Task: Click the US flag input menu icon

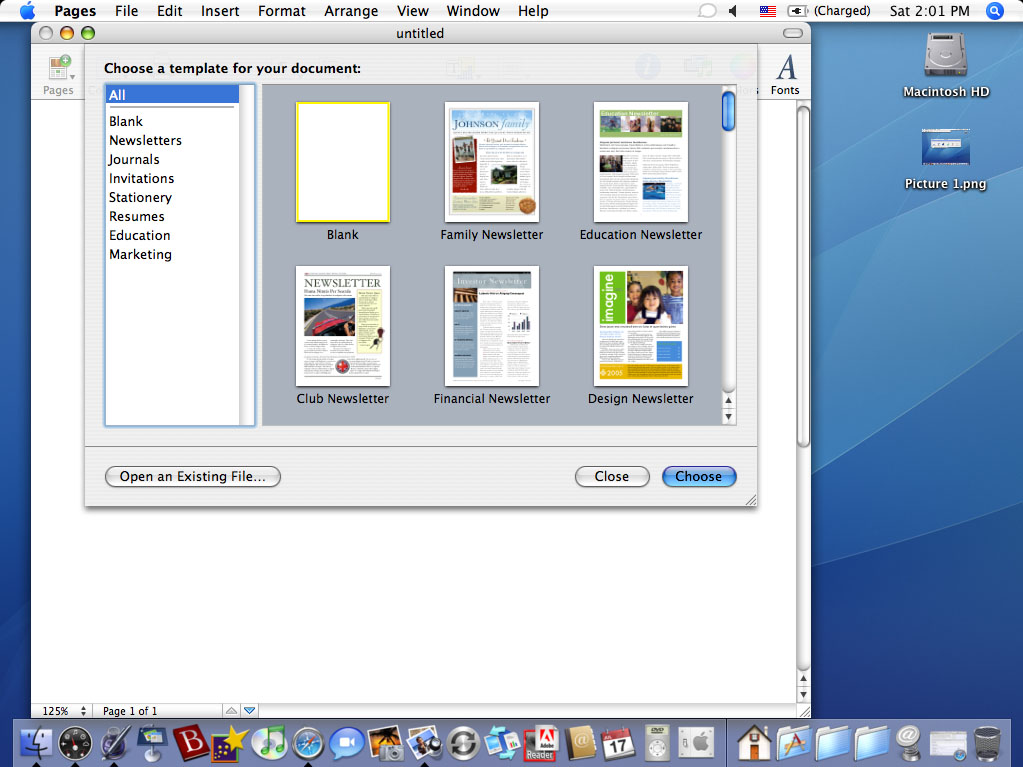Action: (767, 10)
